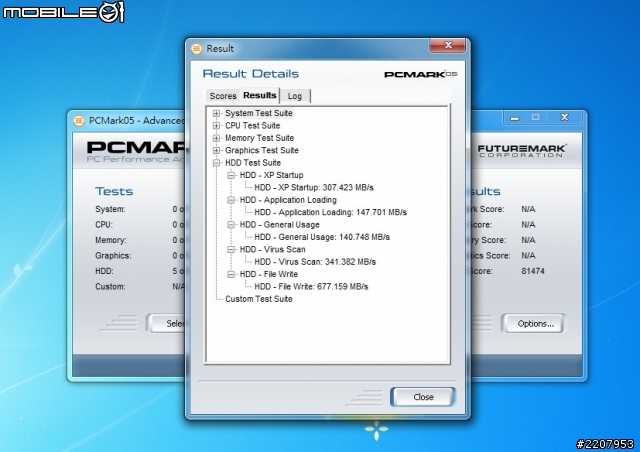This screenshot has width=640, height=452.
Task: Click the Close button in Result dialog
Action: [x=423, y=397]
